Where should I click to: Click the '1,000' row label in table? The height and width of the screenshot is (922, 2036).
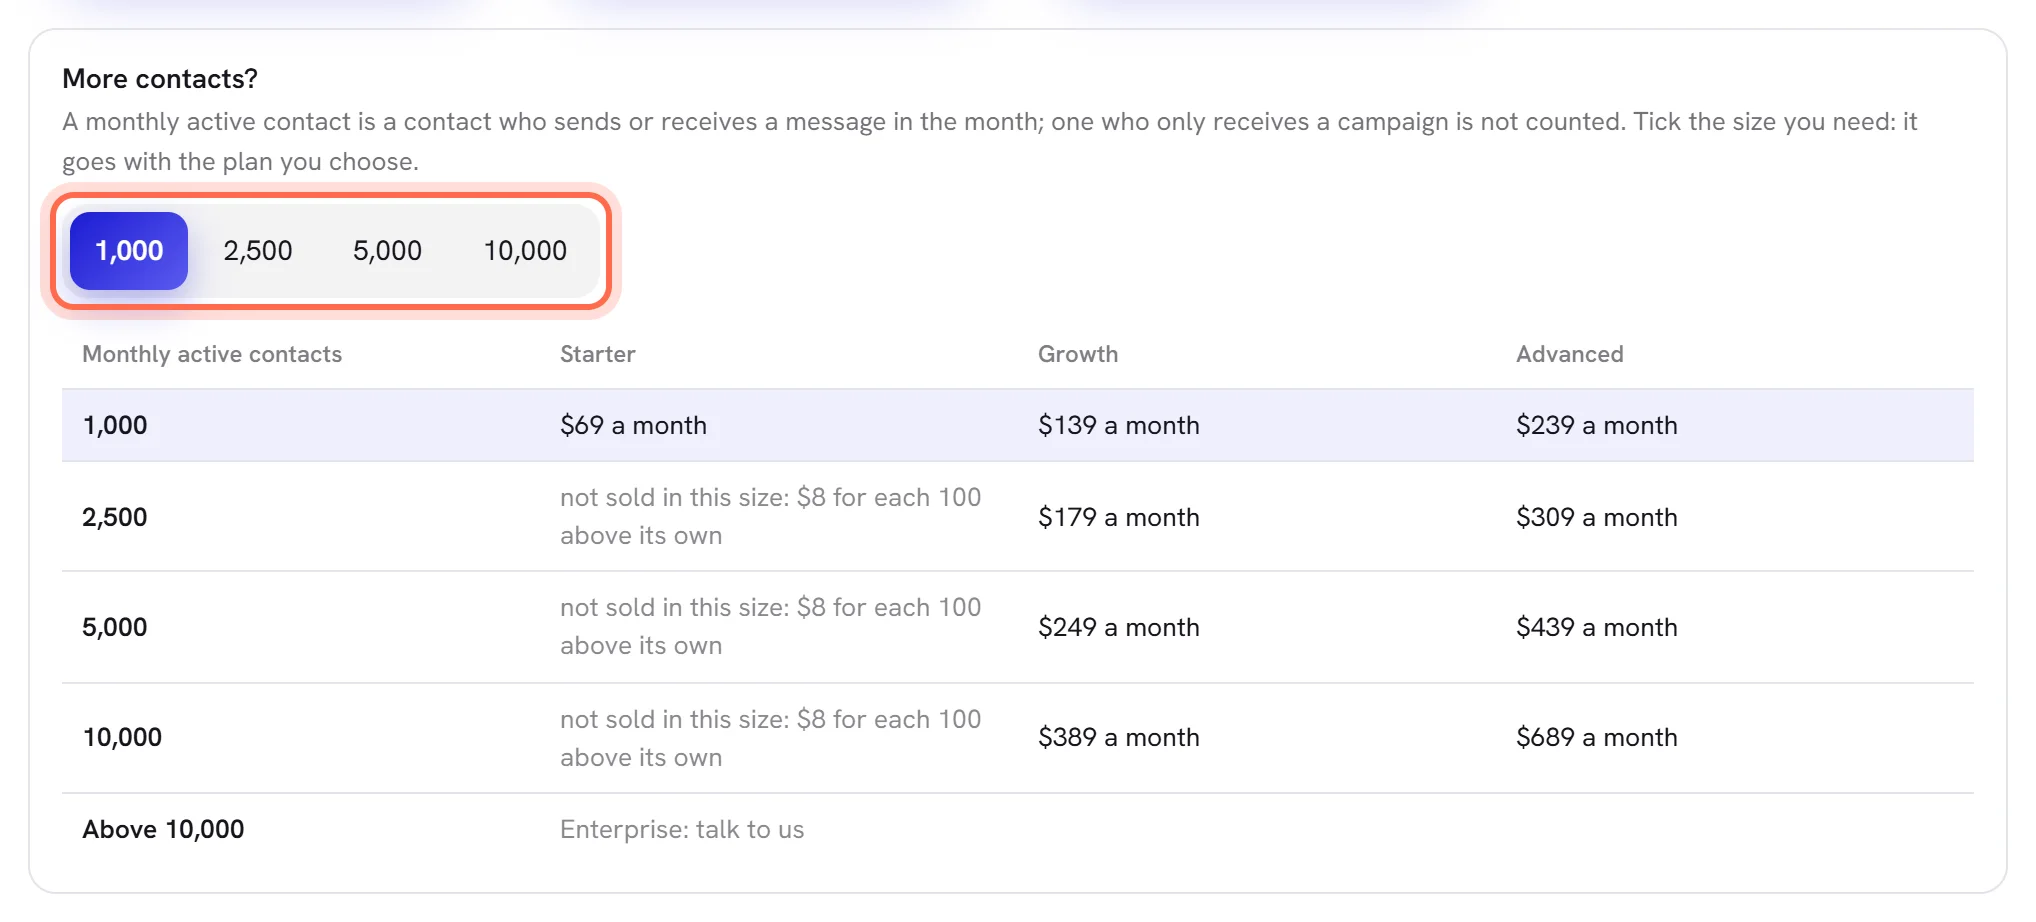tap(115, 425)
